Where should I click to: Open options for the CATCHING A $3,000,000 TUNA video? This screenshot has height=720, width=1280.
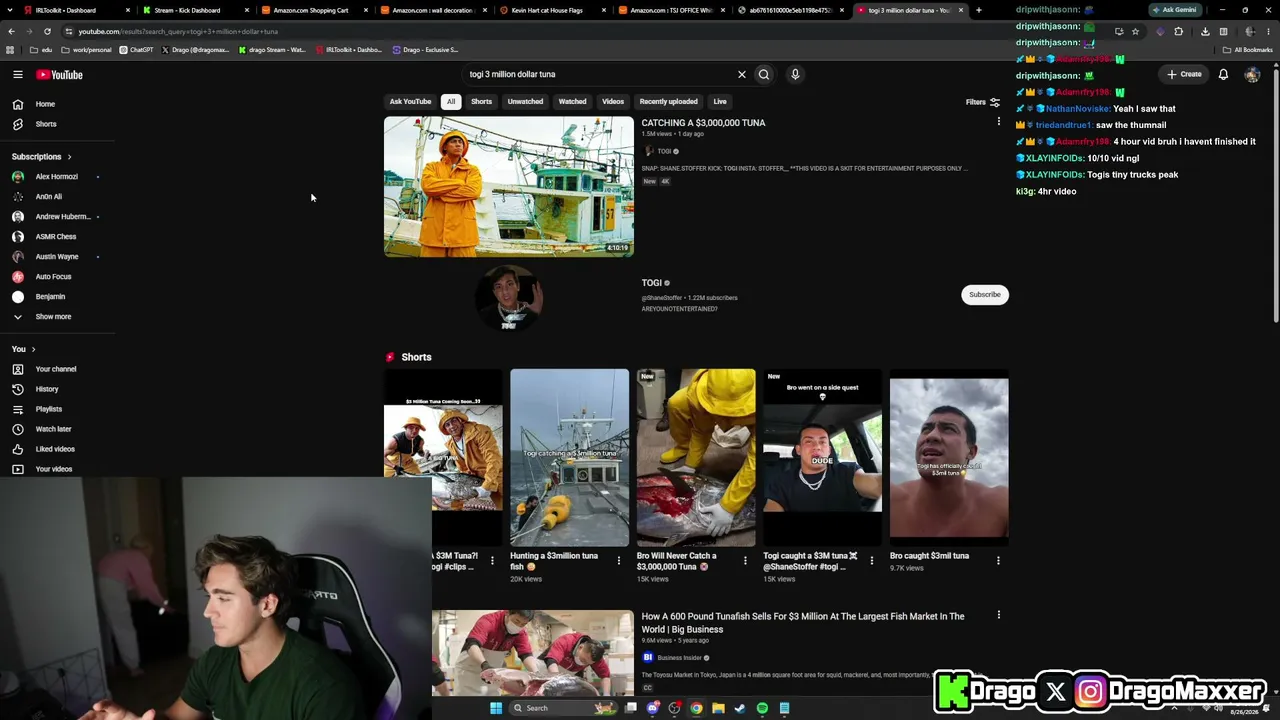pyautogui.click(x=998, y=122)
